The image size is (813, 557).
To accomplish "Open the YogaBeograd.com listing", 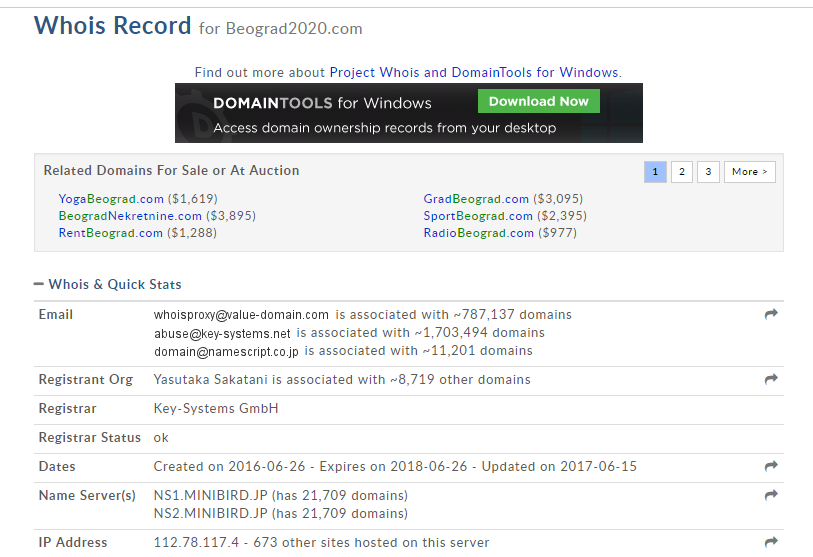I will [111, 199].
